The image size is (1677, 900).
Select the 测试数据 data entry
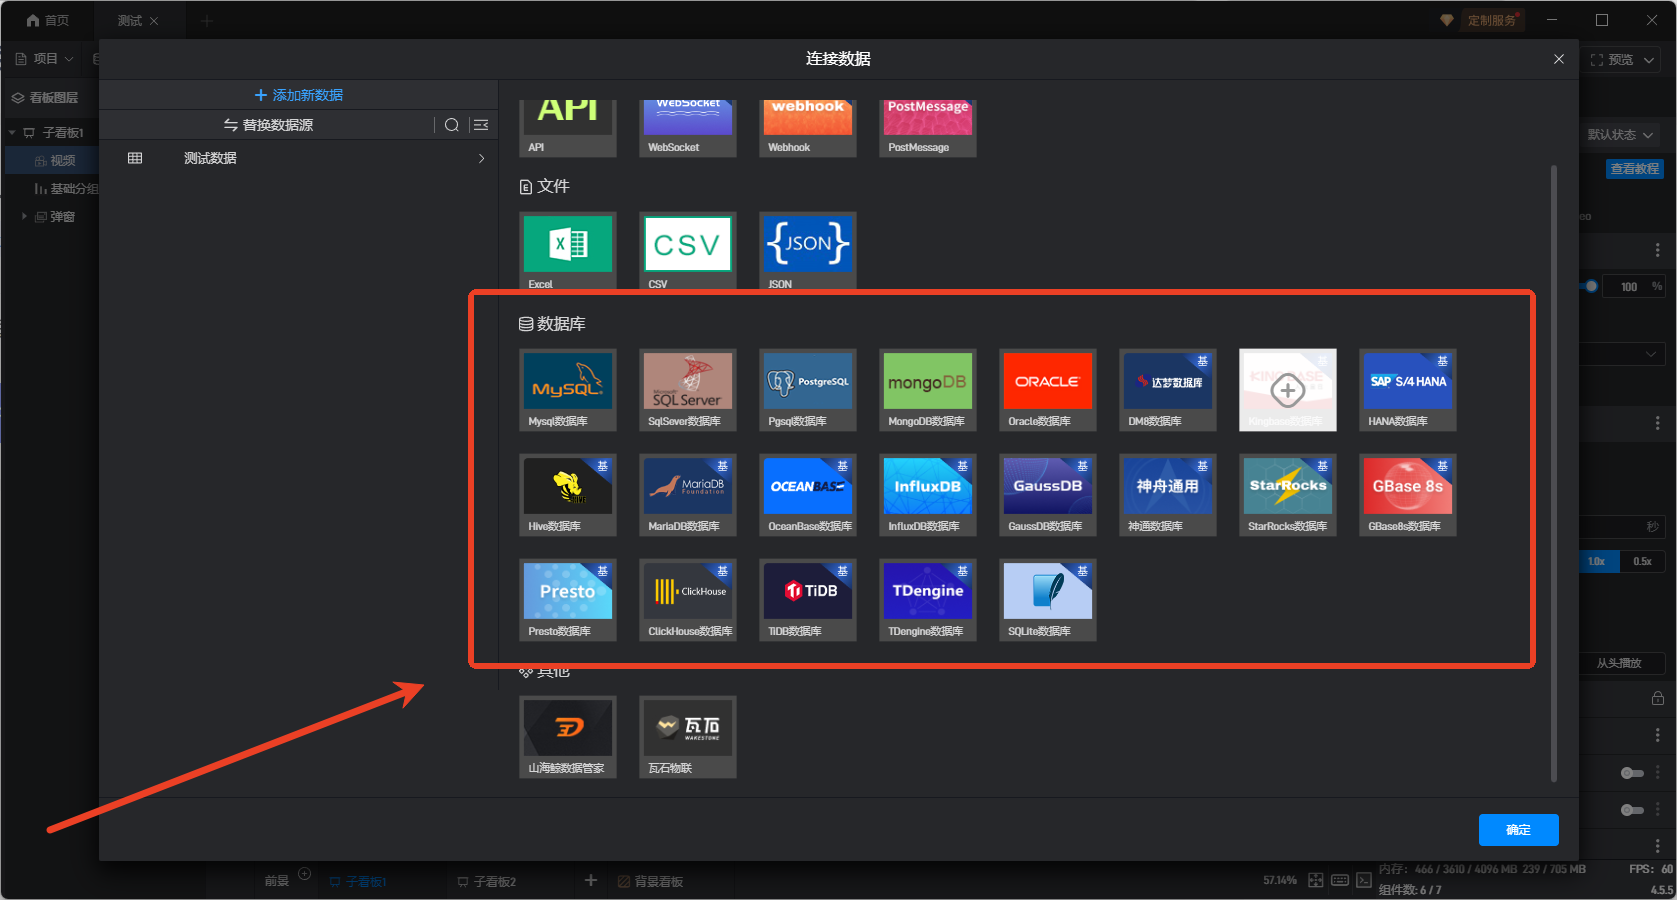coord(298,158)
